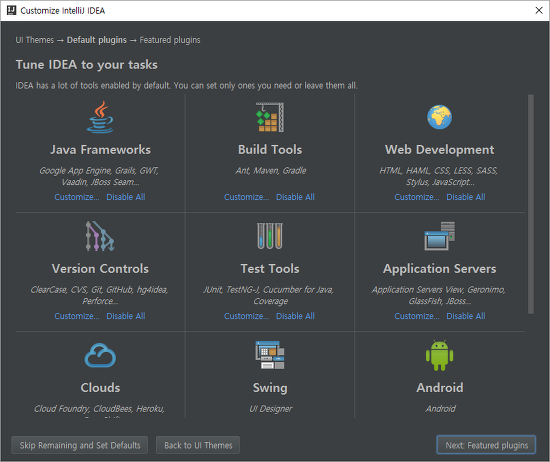Click 'UI Designer' description under Swing

270,409
